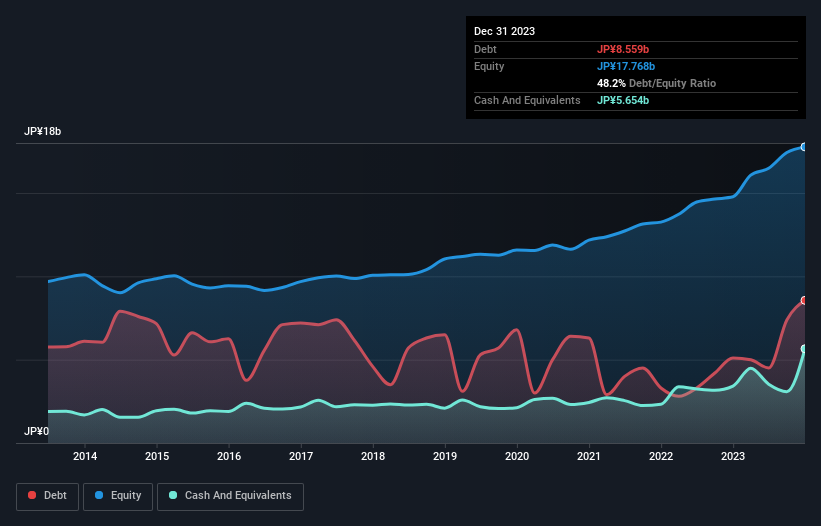The height and width of the screenshot is (526, 821).
Task: Click the Debt value JP¥8.559b in tooltip
Action: [623, 49]
